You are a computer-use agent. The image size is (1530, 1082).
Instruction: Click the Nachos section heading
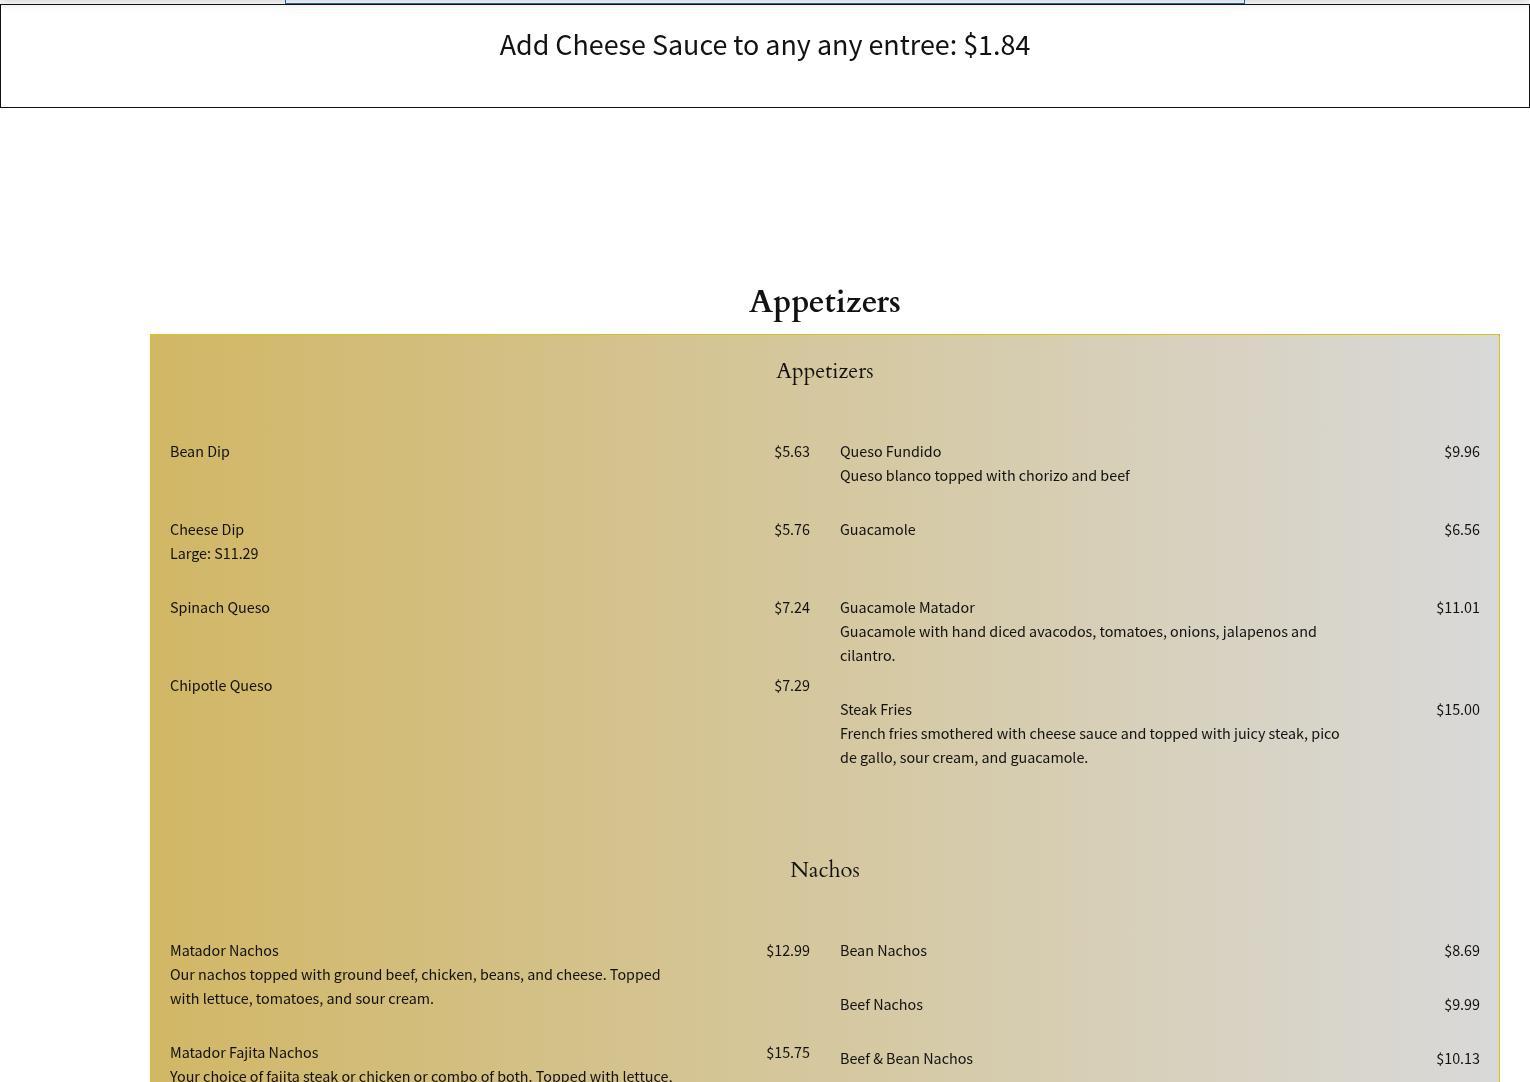(x=824, y=870)
